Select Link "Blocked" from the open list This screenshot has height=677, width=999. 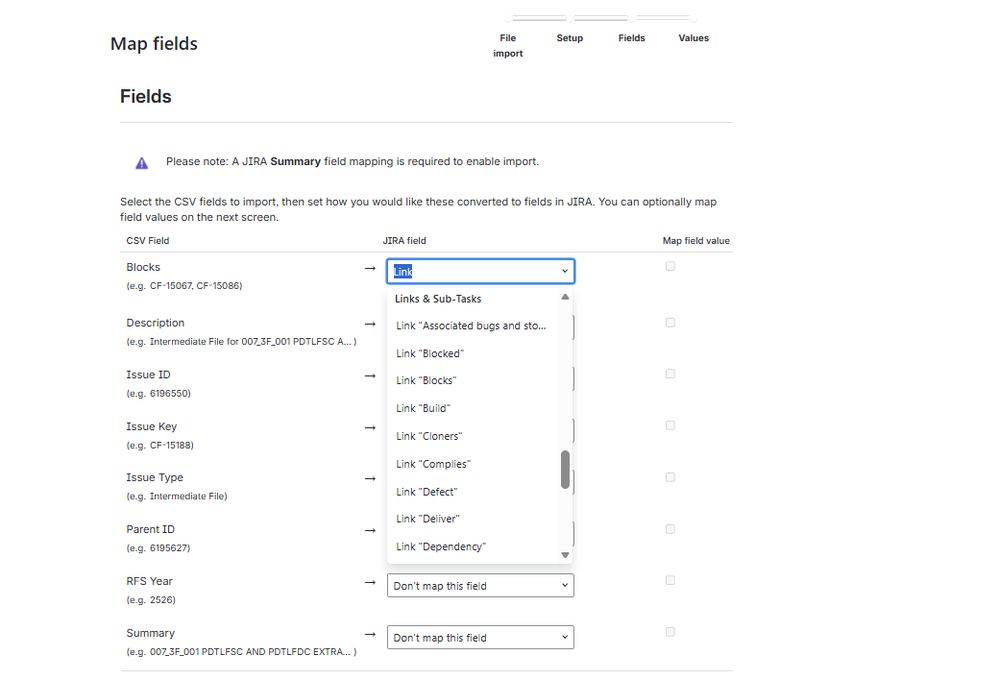[429, 352]
